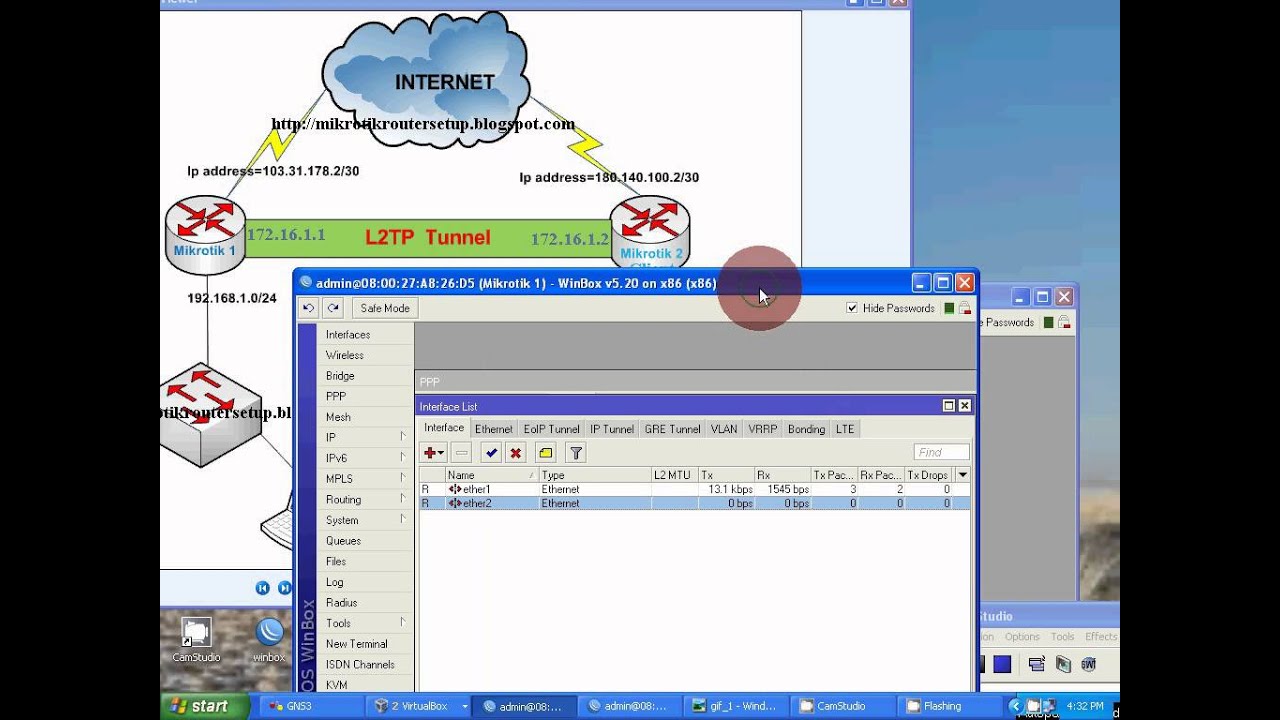Image resolution: width=1280 pixels, height=720 pixels.
Task: Click the Mikrotik 1 router in diagram
Action: 205,236
